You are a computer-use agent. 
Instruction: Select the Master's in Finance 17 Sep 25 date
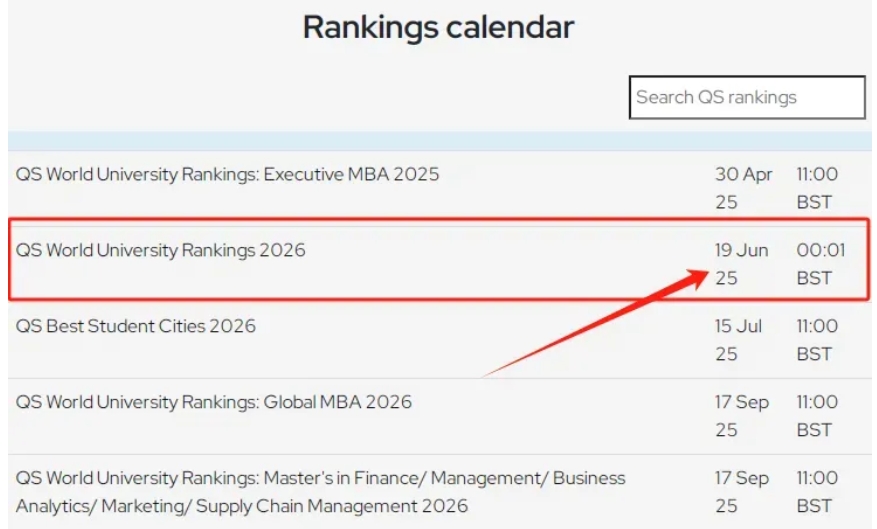click(x=741, y=491)
